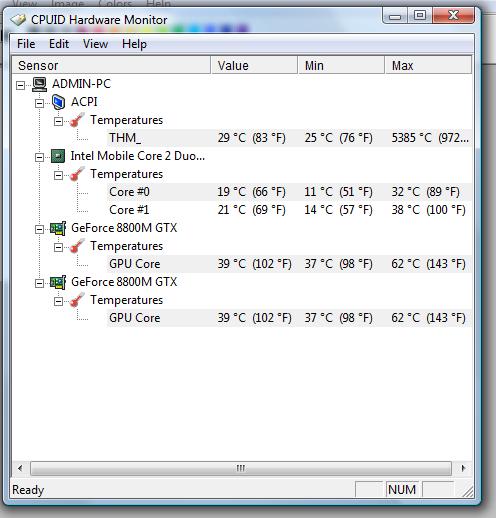
Task: Click the horizontal scrollbar right arrow
Action: pos(463,468)
